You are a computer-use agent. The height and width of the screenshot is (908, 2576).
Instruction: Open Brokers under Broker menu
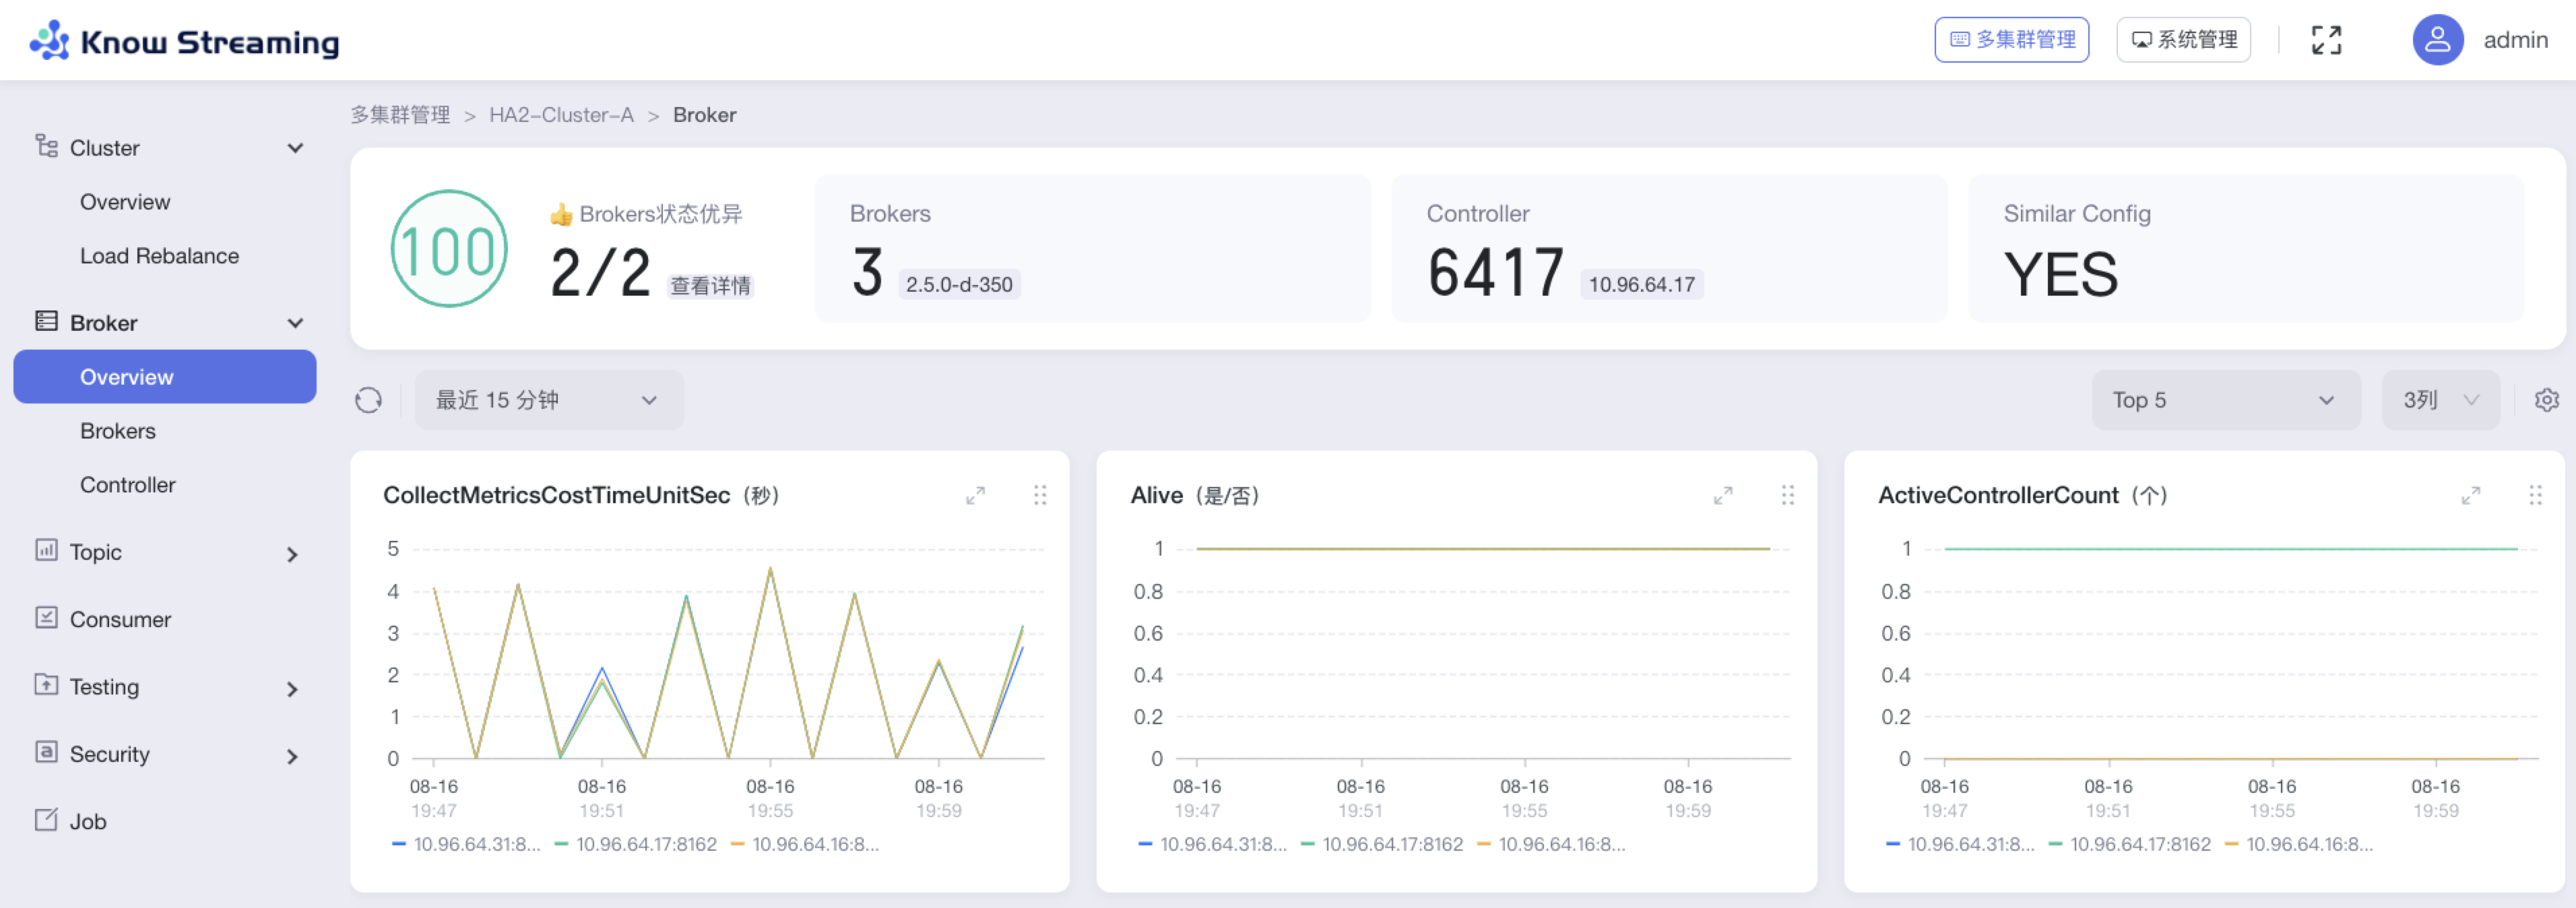[118, 431]
